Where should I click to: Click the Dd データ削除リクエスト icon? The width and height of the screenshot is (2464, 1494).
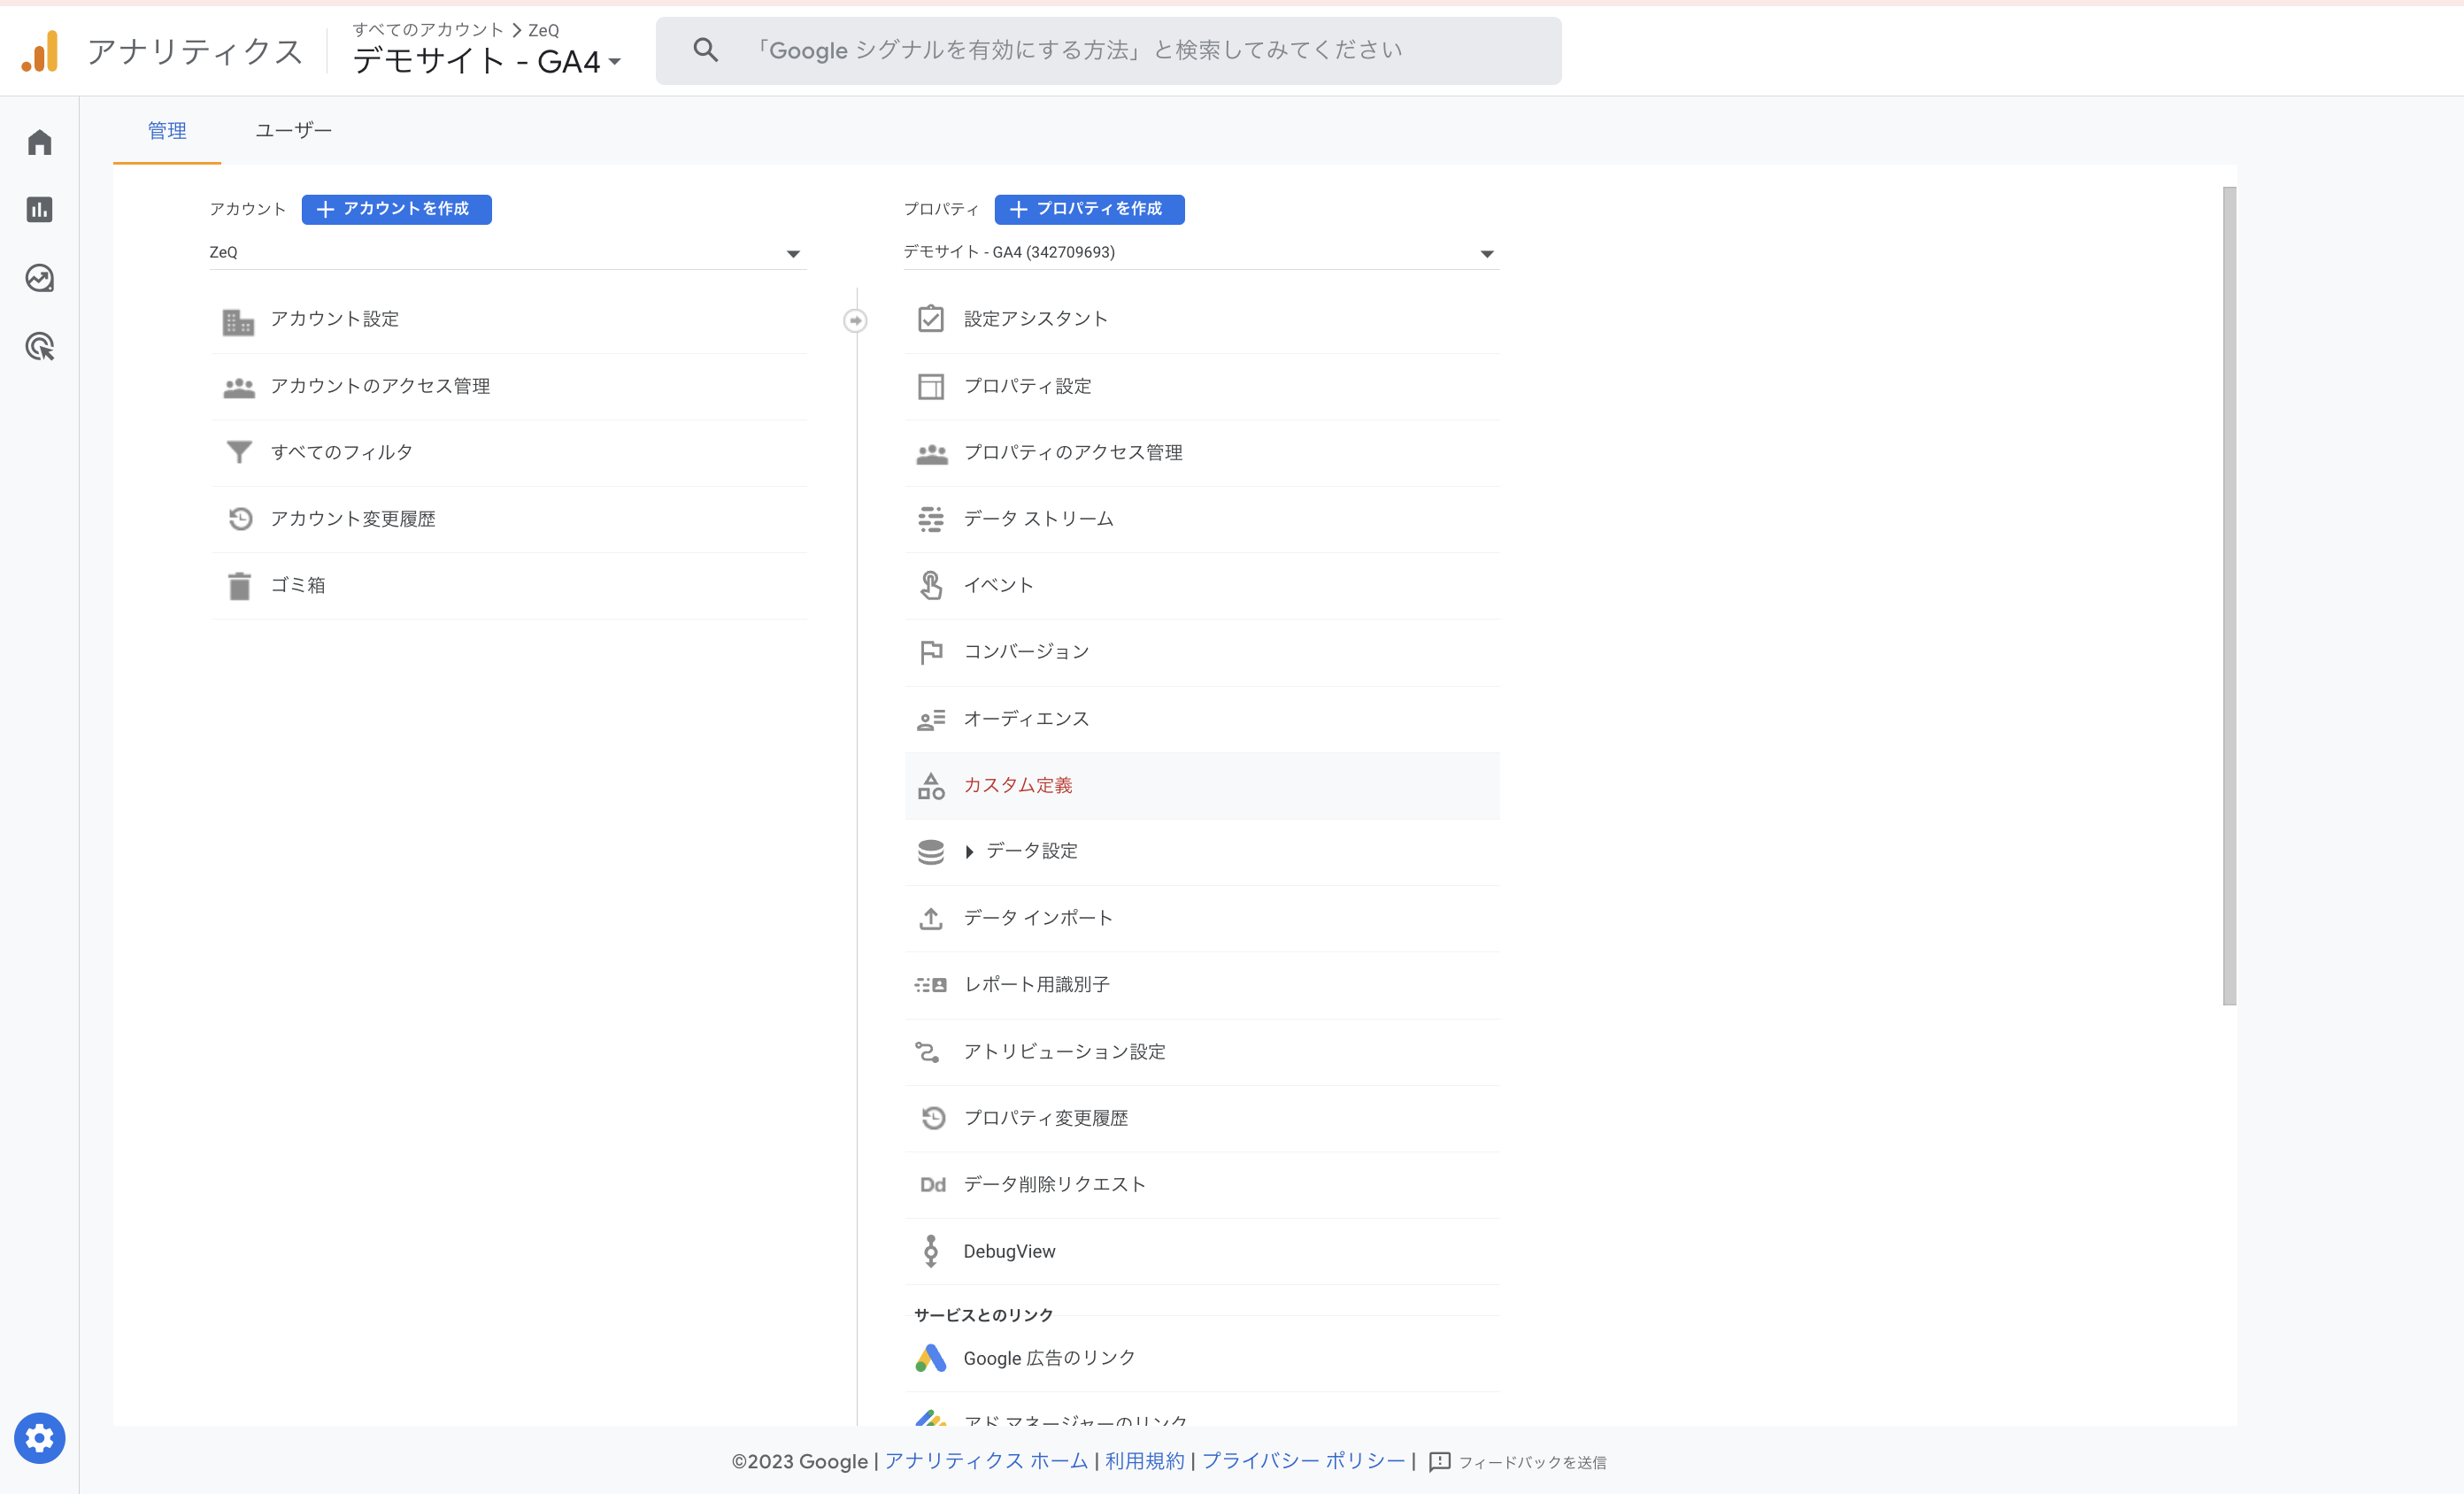pyautogui.click(x=933, y=1185)
